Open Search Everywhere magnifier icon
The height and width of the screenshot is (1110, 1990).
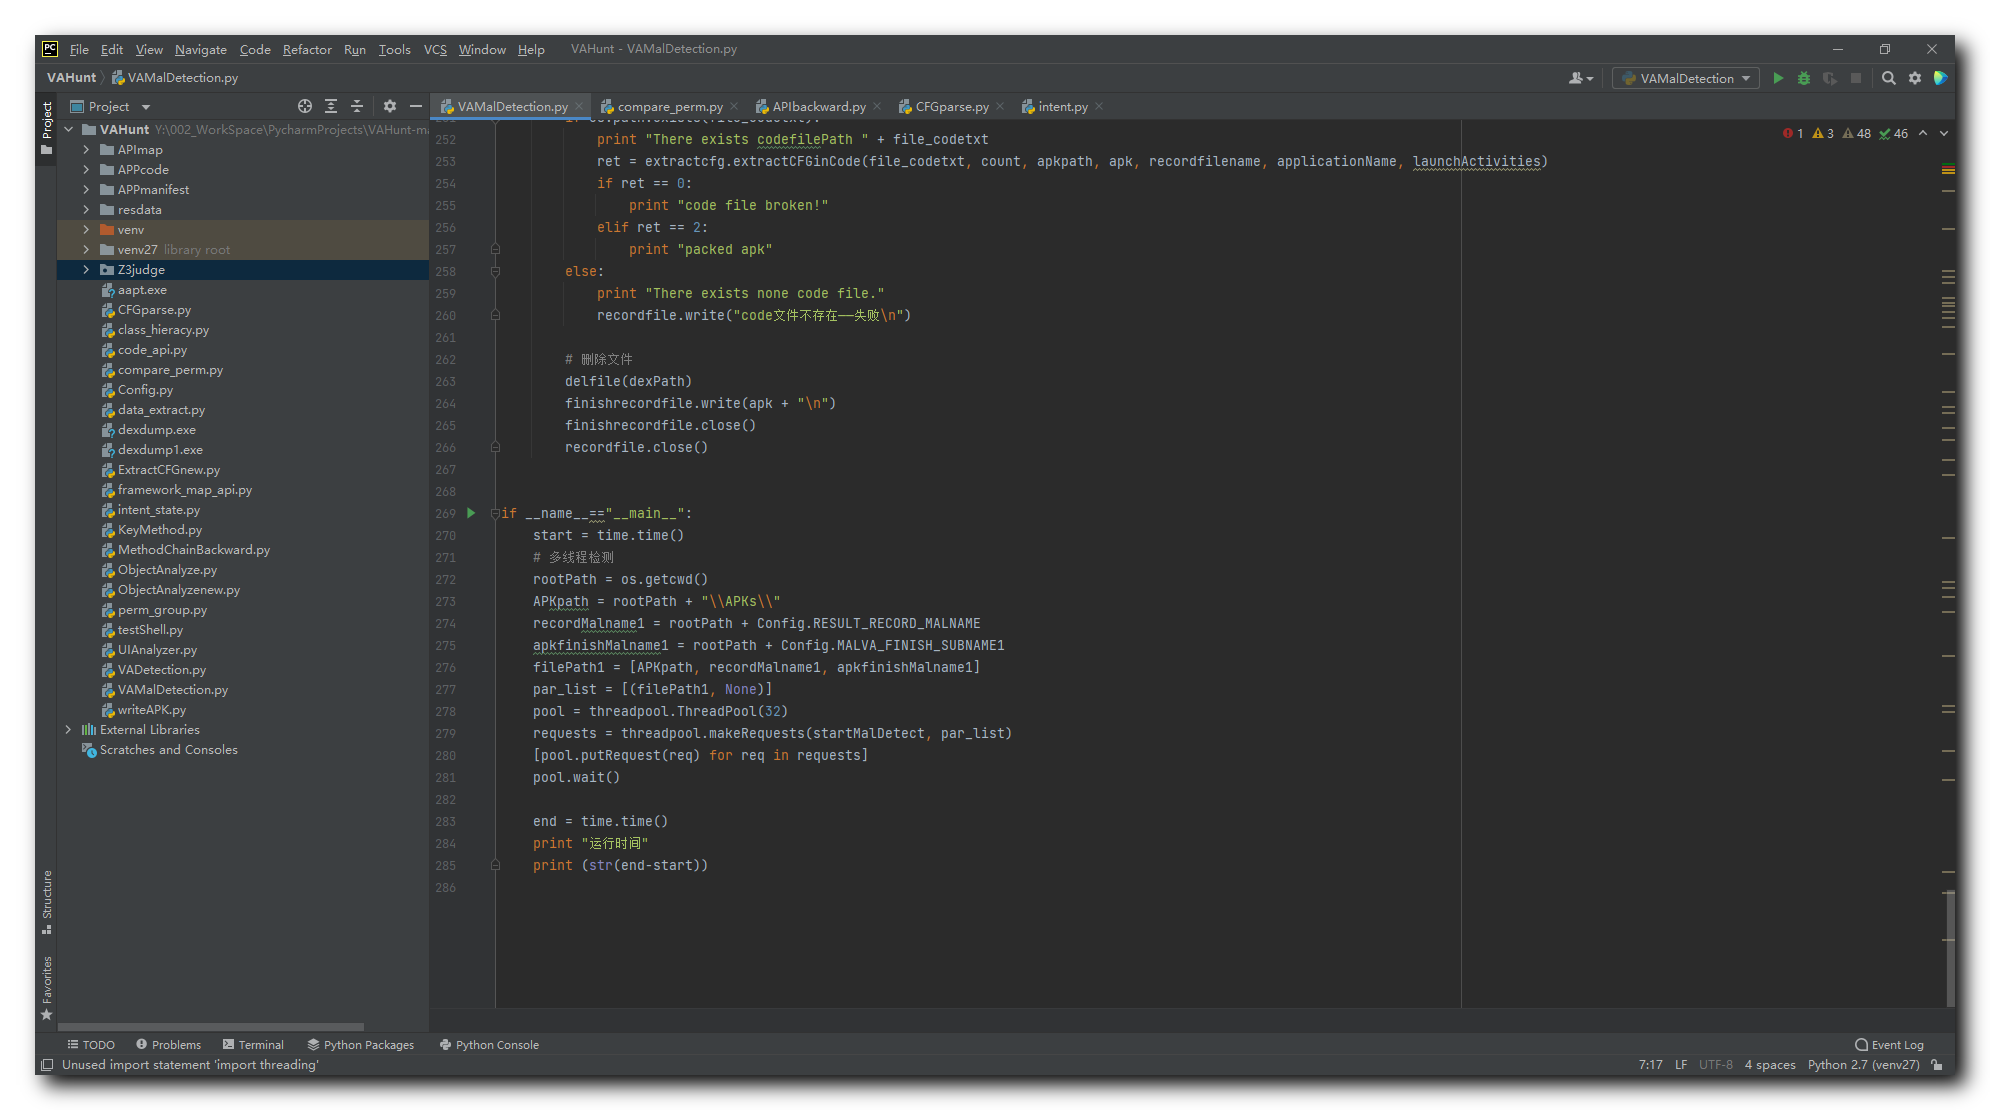1889,78
